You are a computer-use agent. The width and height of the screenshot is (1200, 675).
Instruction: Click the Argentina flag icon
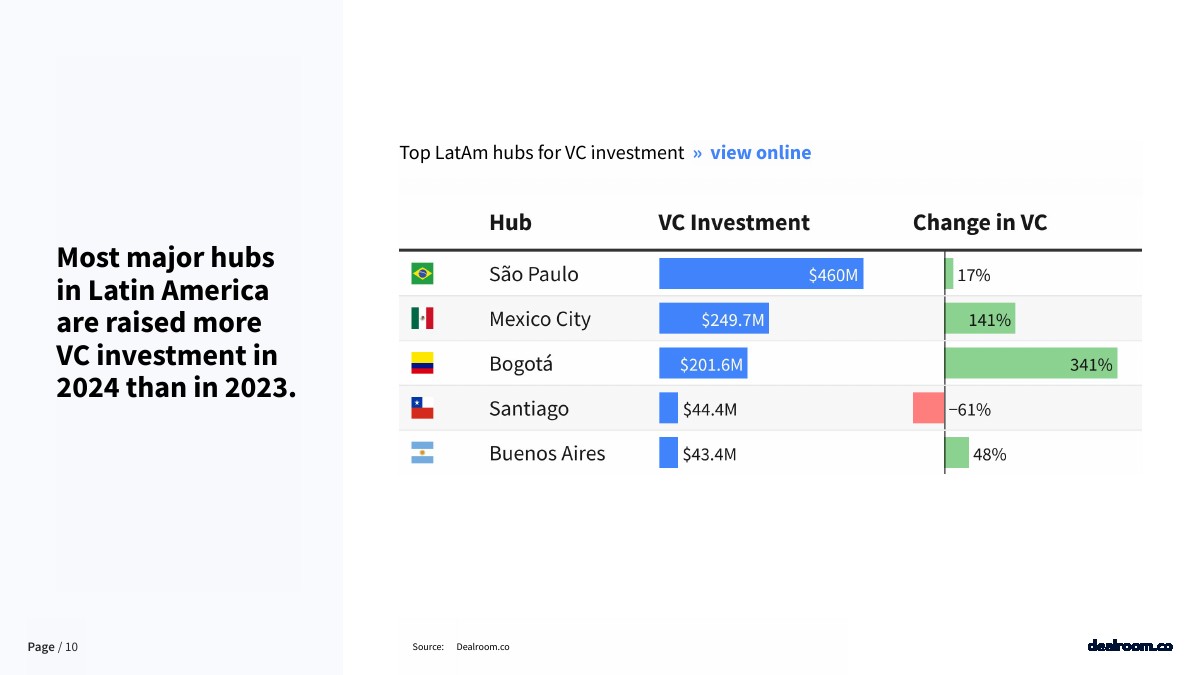(x=422, y=454)
